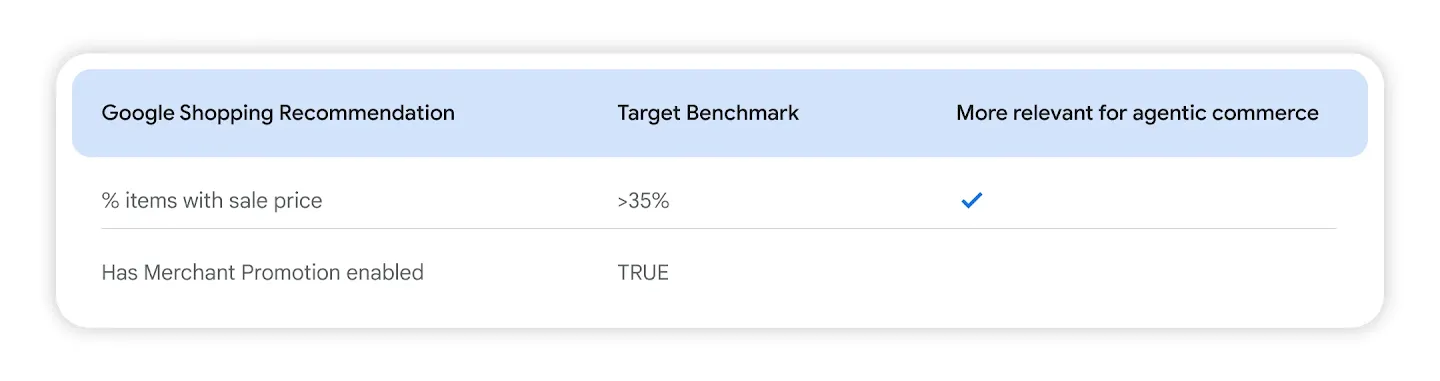Click the TRUE benchmark value
Screen dimensions: 1440x381
click(x=643, y=272)
